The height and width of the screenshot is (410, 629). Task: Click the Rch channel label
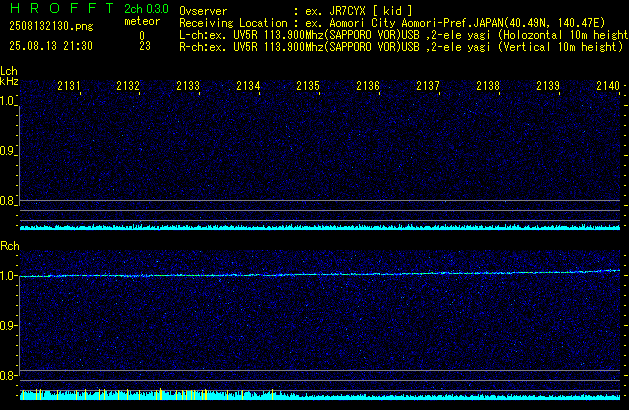10,246
